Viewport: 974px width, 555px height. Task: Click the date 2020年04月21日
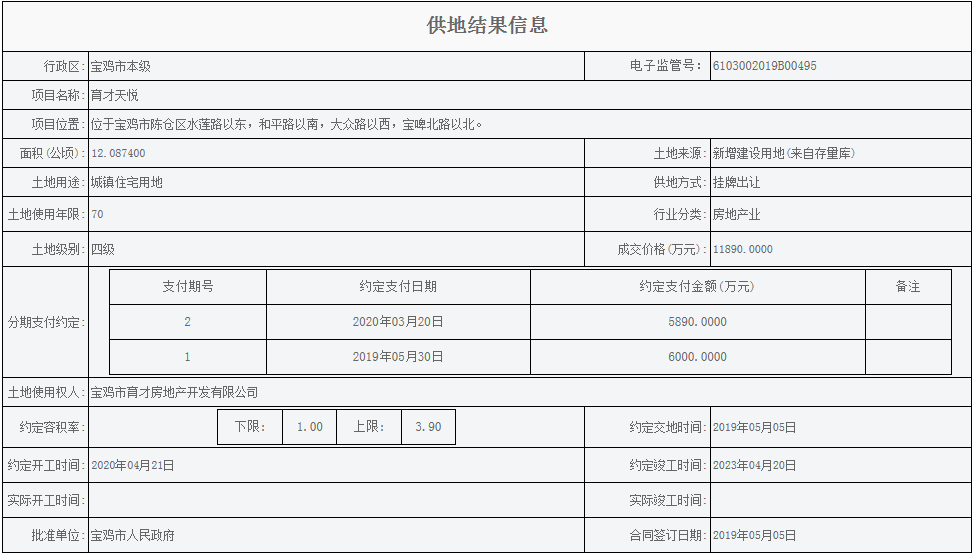(x=133, y=465)
